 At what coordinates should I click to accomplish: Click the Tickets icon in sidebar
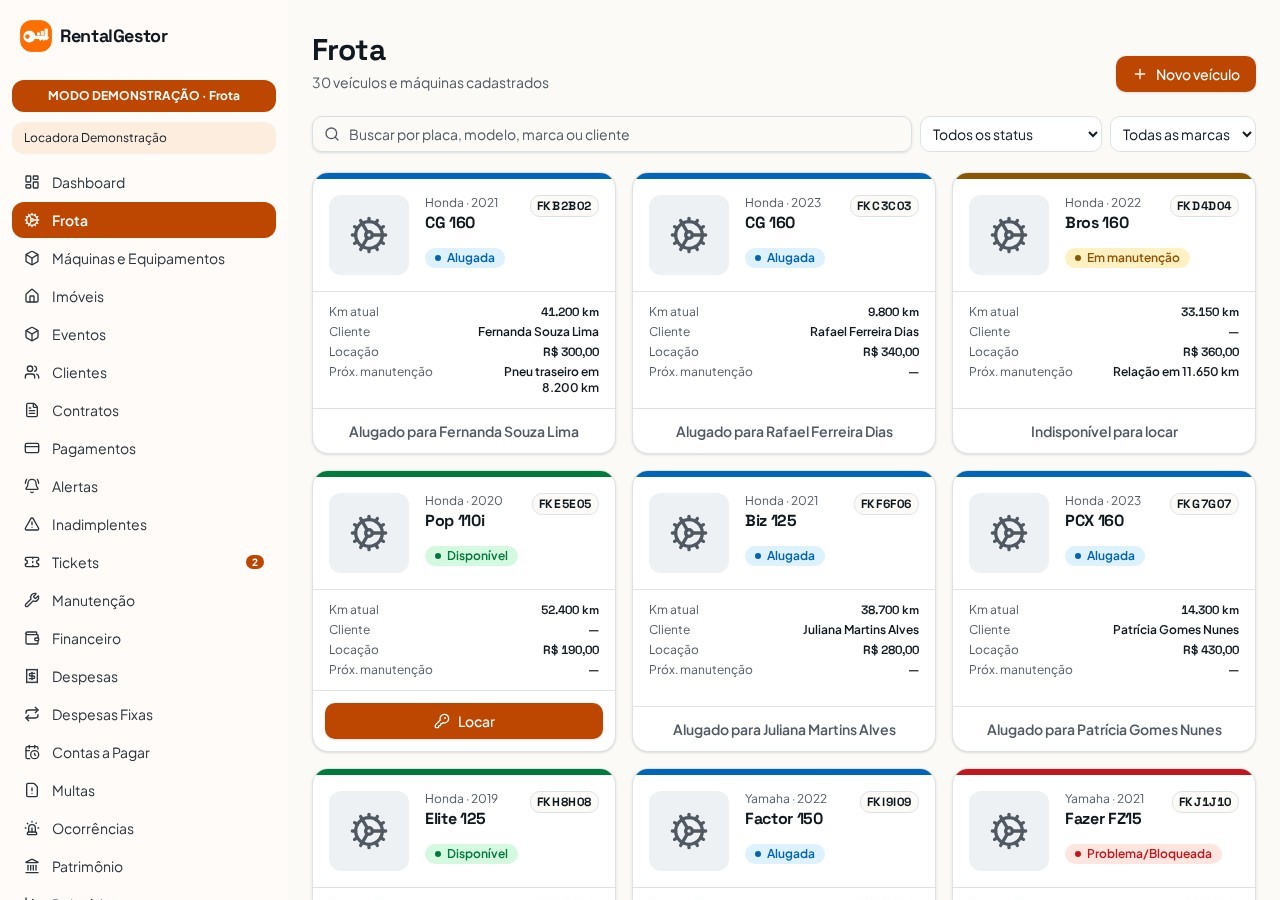[32, 562]
